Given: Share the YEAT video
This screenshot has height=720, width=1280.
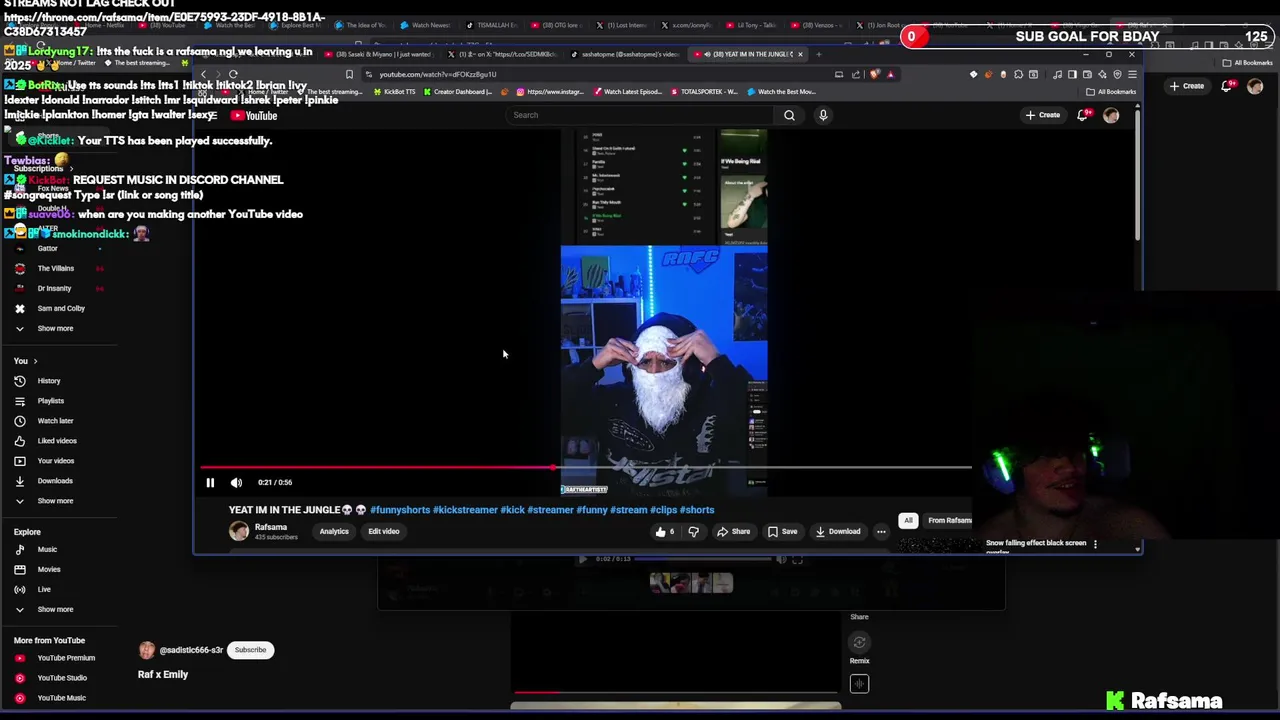Looking at the screenshot, I should (x=733, y=532).
